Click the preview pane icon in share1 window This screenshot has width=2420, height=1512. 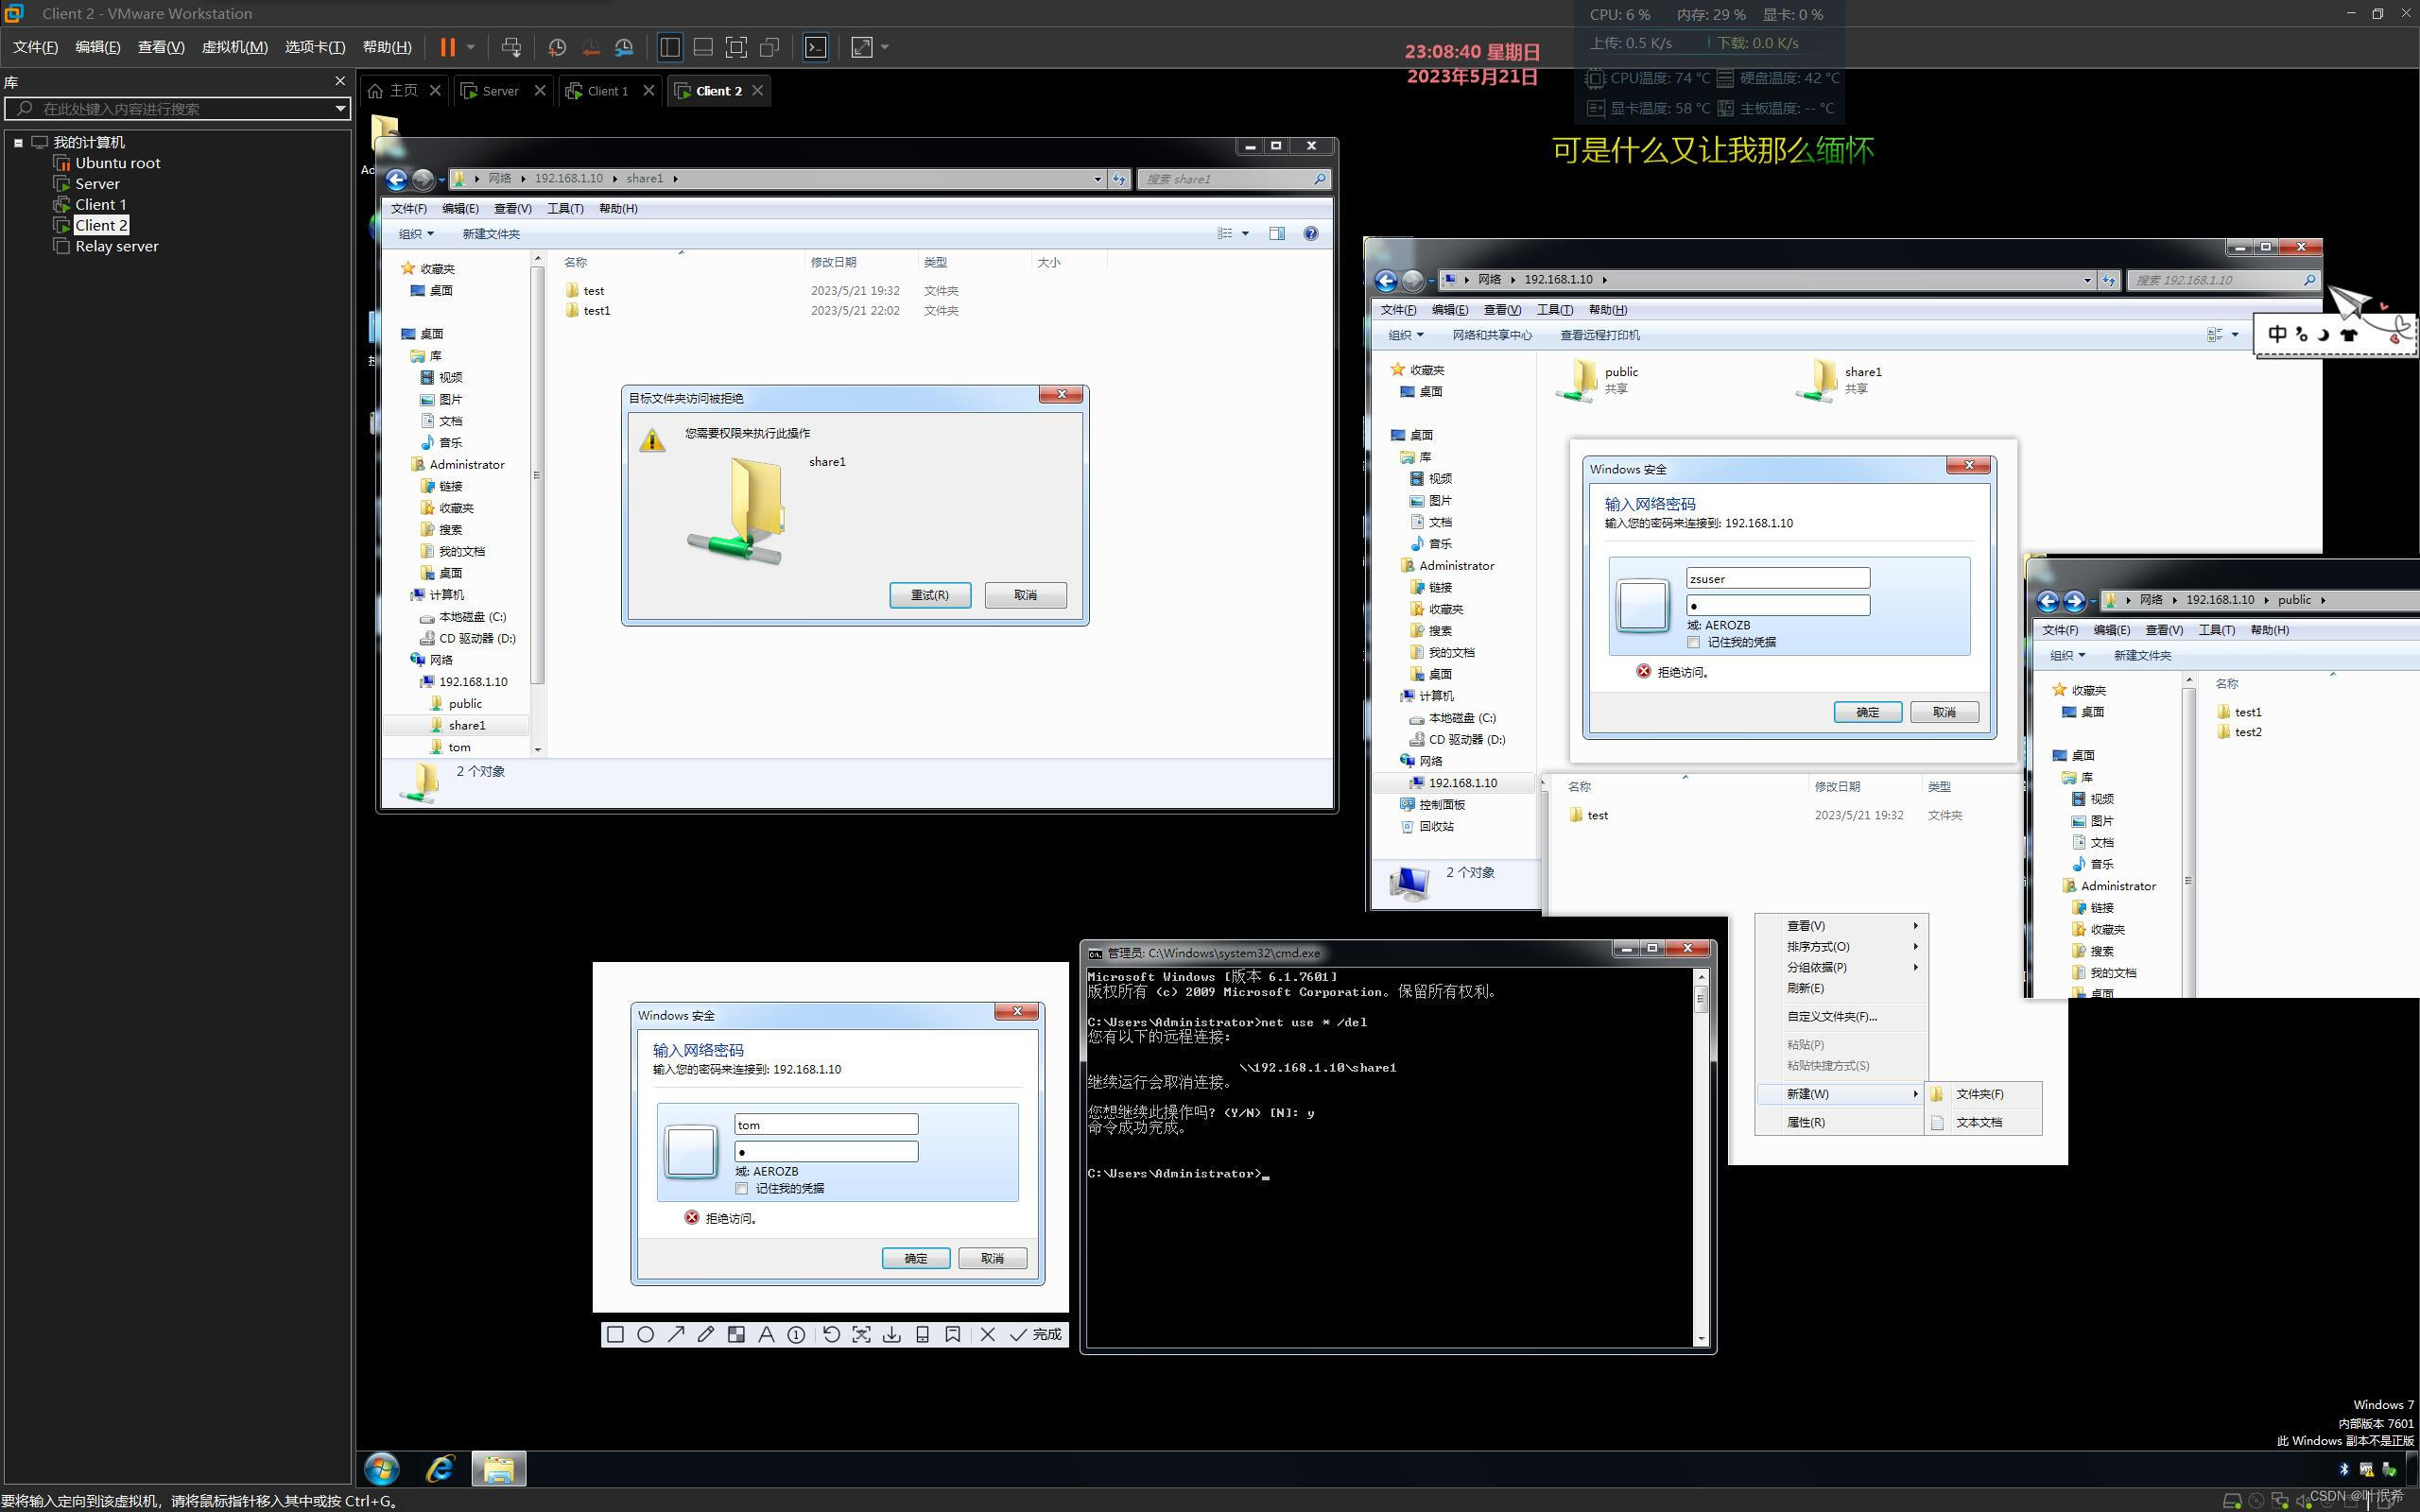(x=1277, y=233)
